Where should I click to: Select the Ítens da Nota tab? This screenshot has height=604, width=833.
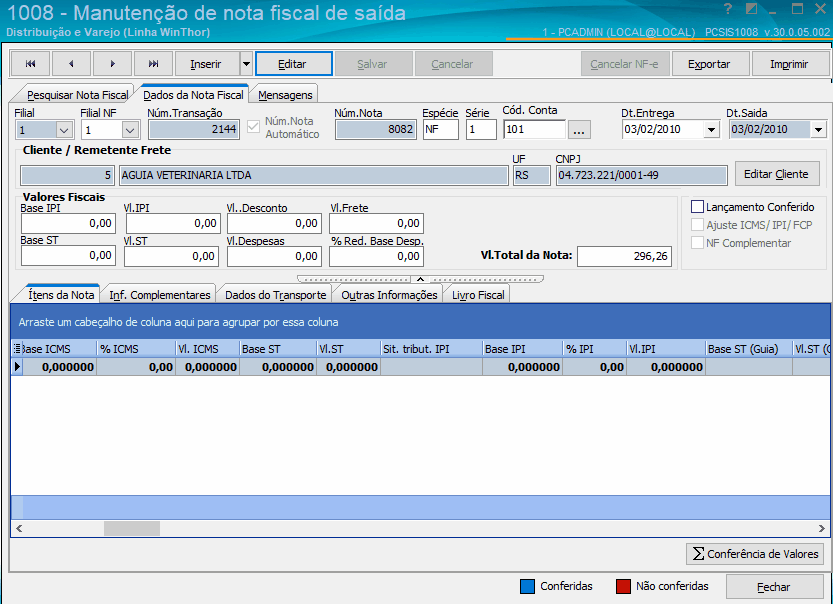coord(61,295)
